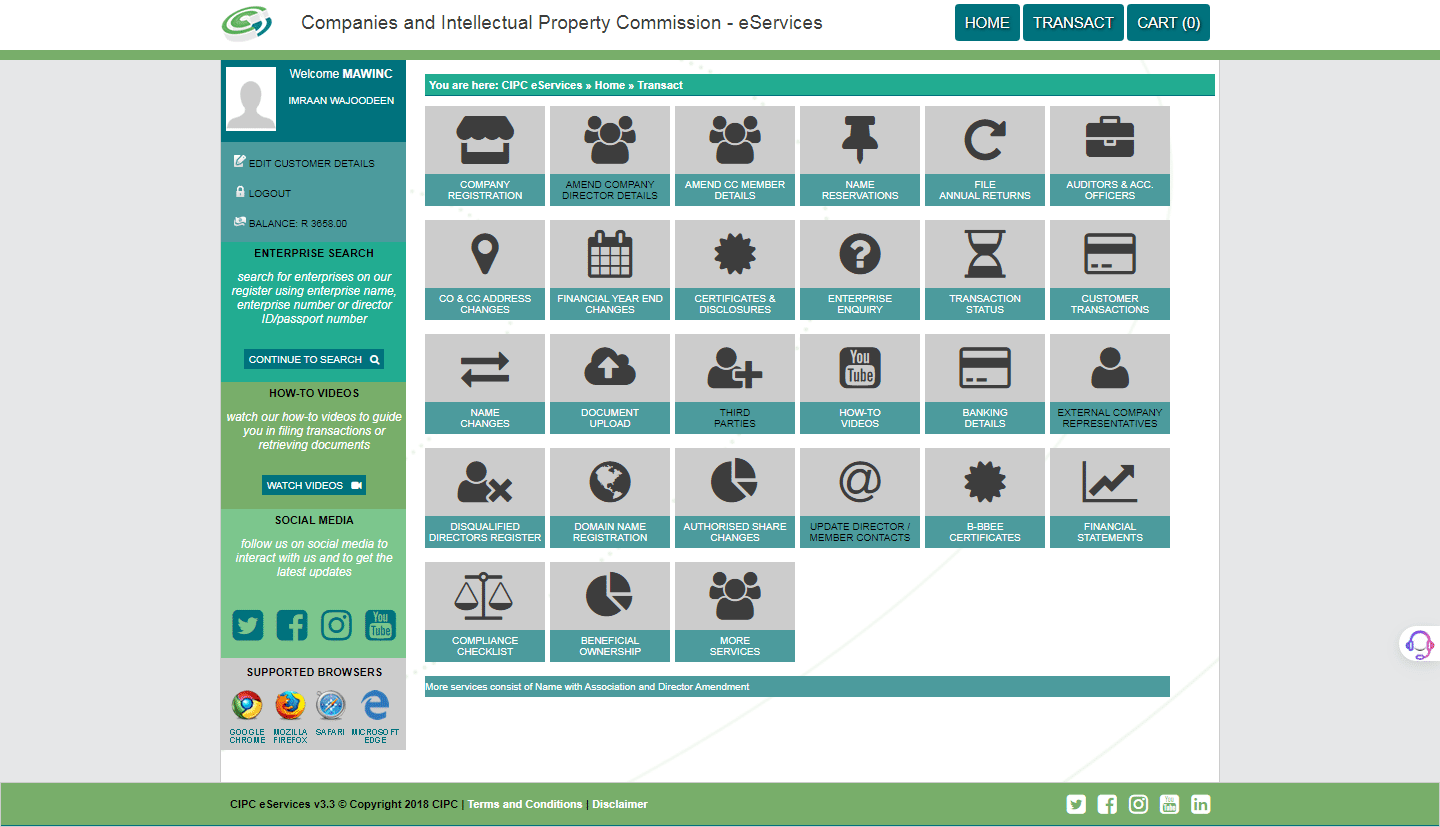
Task: Click the floating chat support bubble
Action: click(1418, 645)
